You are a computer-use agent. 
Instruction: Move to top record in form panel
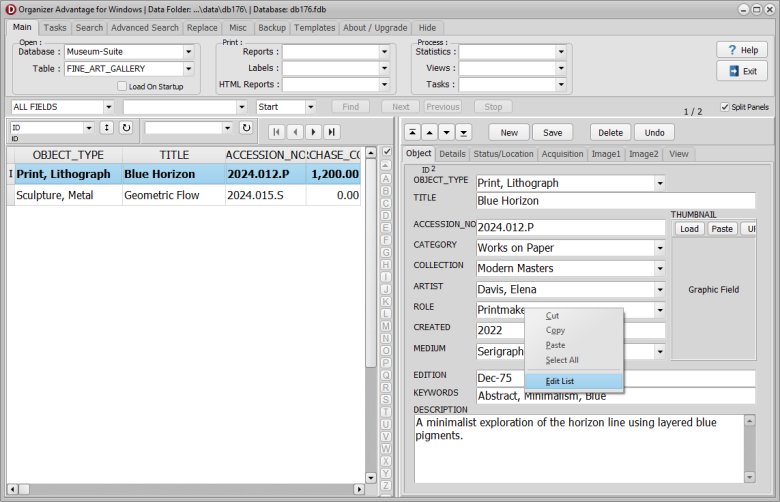tap(412, 132)
